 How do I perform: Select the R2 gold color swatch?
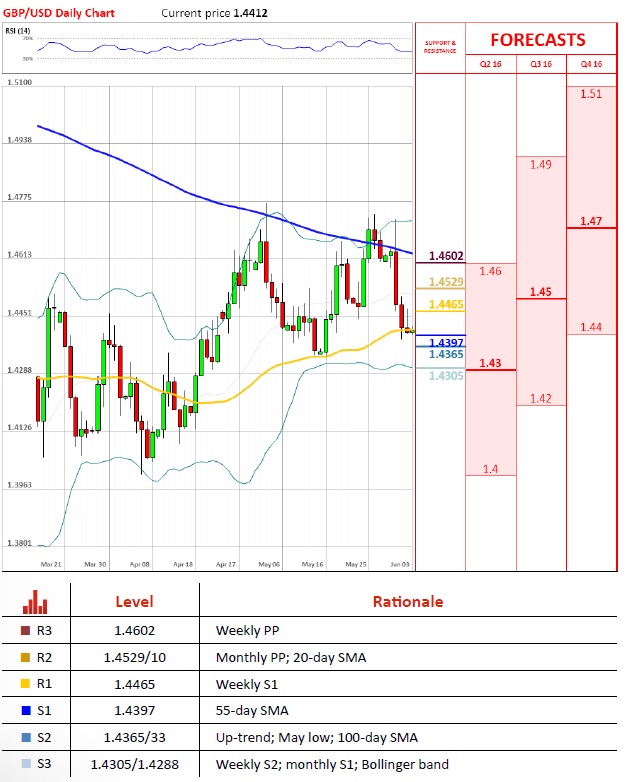click(x=25, y=657)
